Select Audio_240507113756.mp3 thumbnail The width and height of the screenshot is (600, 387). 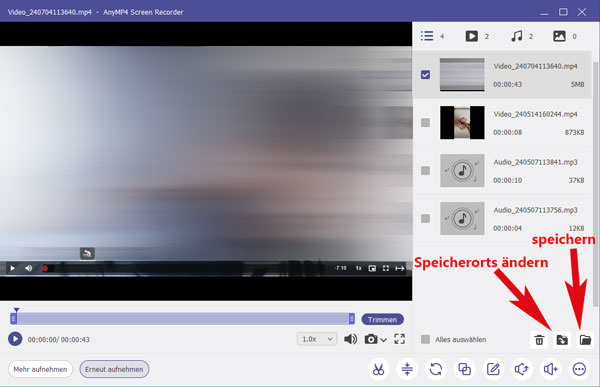click(x=462, y=218)
